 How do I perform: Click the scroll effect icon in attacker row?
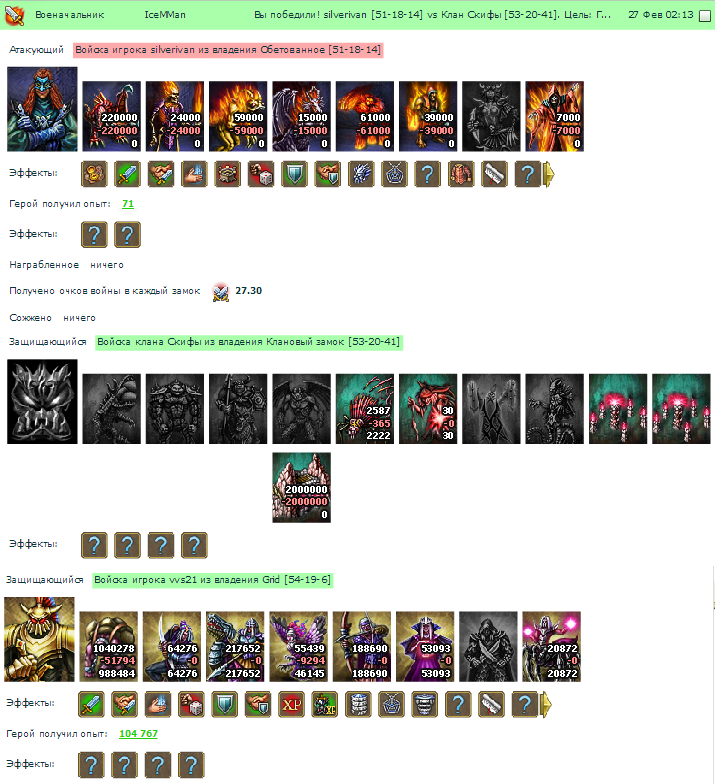494,174
